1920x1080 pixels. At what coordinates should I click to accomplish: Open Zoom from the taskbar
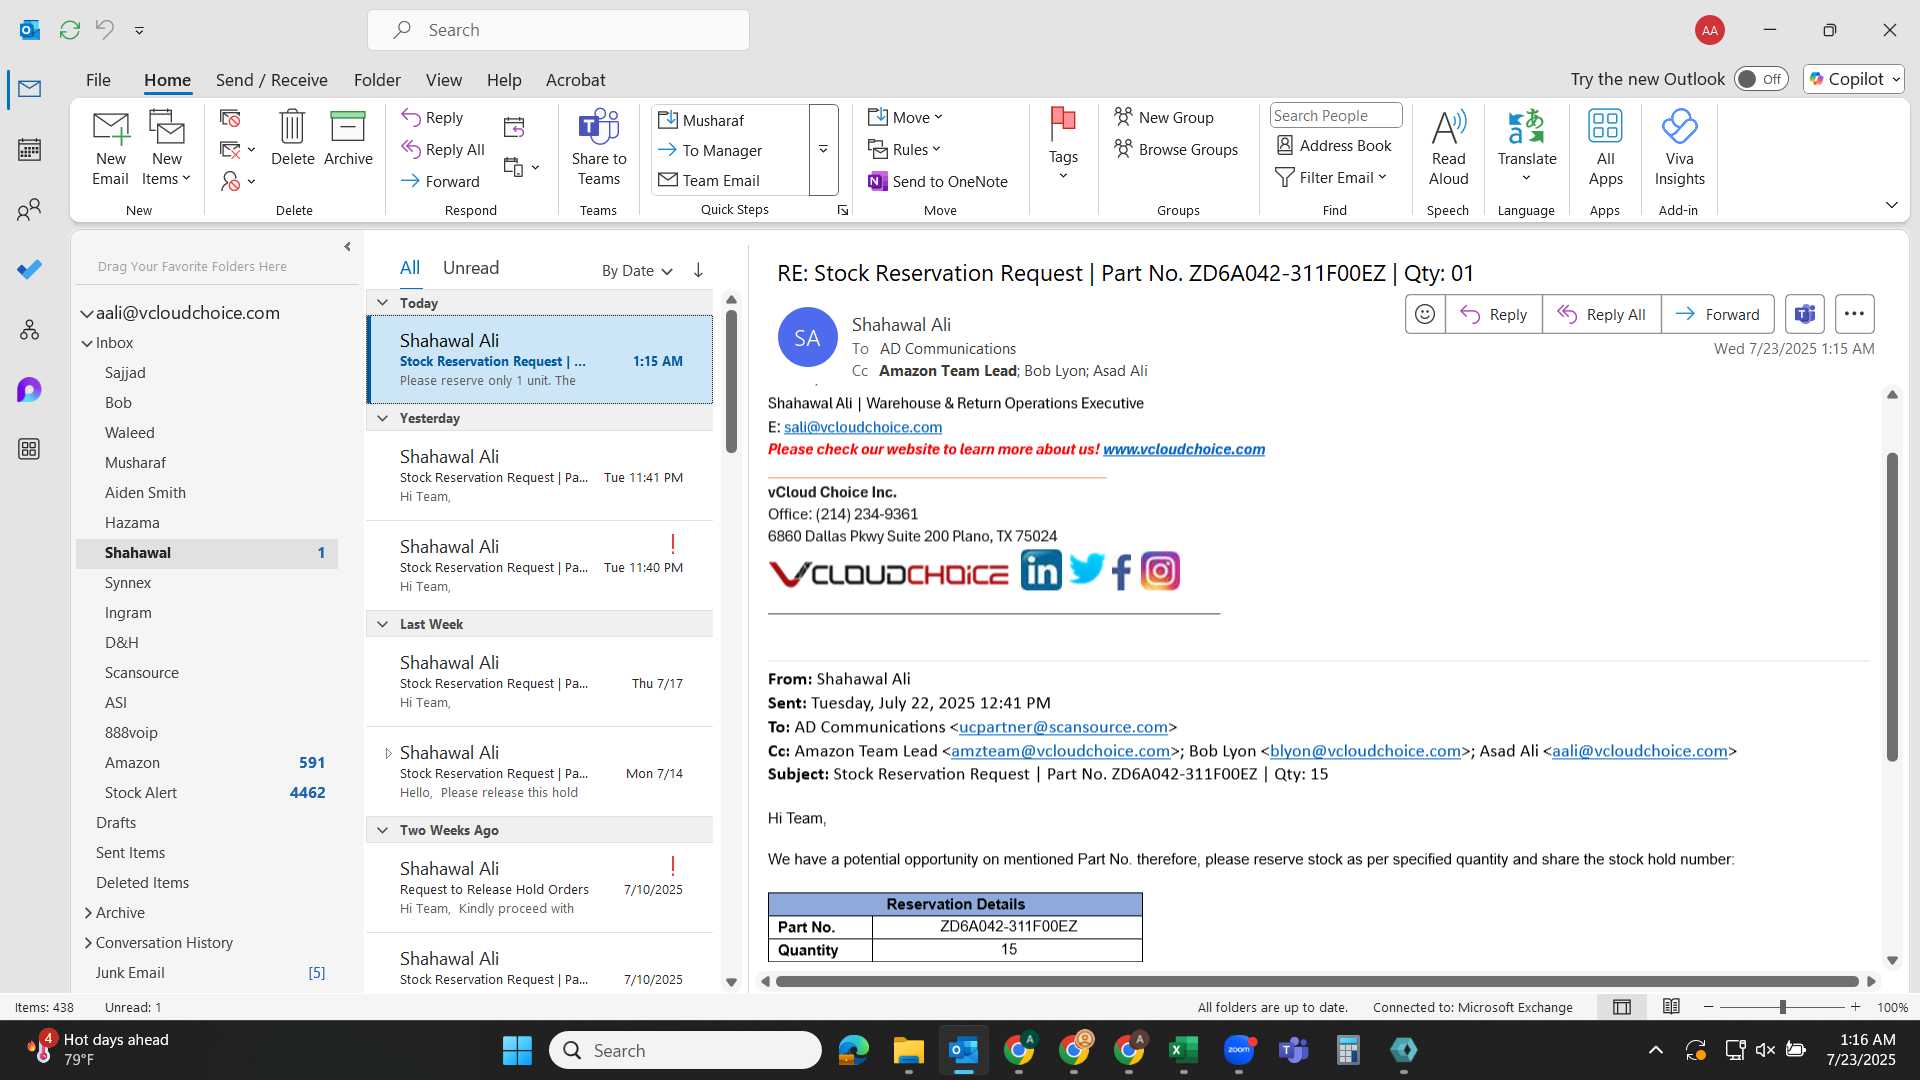(1238, 1050)
